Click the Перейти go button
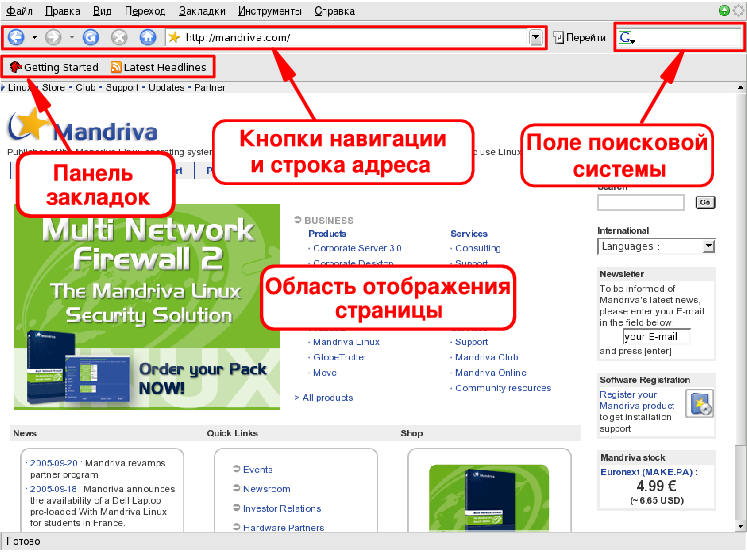This screenshot has width=747, height=552. pyautogui.click(x=579, y=37)
